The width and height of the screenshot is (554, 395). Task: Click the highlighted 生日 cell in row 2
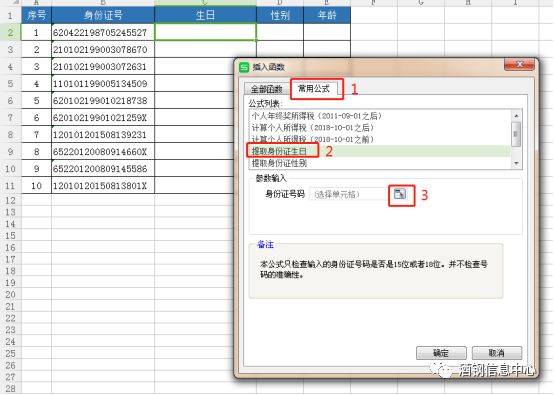(205, 32)
